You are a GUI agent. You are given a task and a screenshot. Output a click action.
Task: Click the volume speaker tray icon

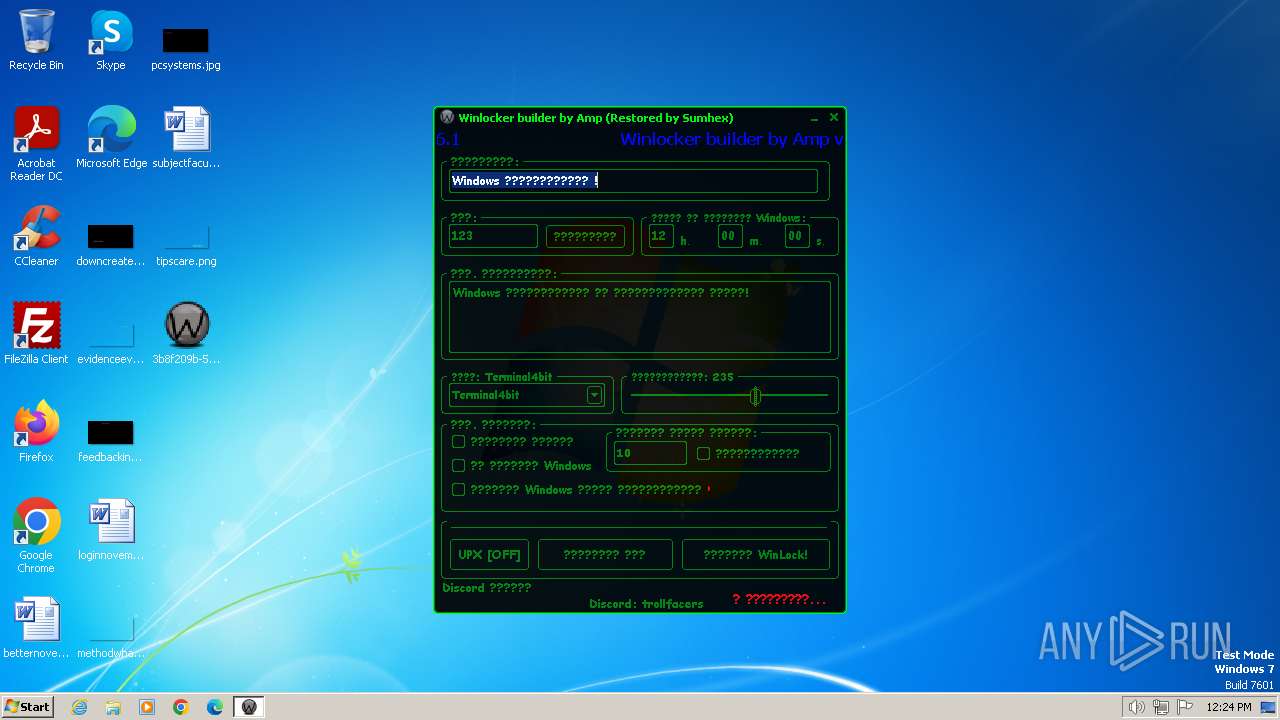1136,707
